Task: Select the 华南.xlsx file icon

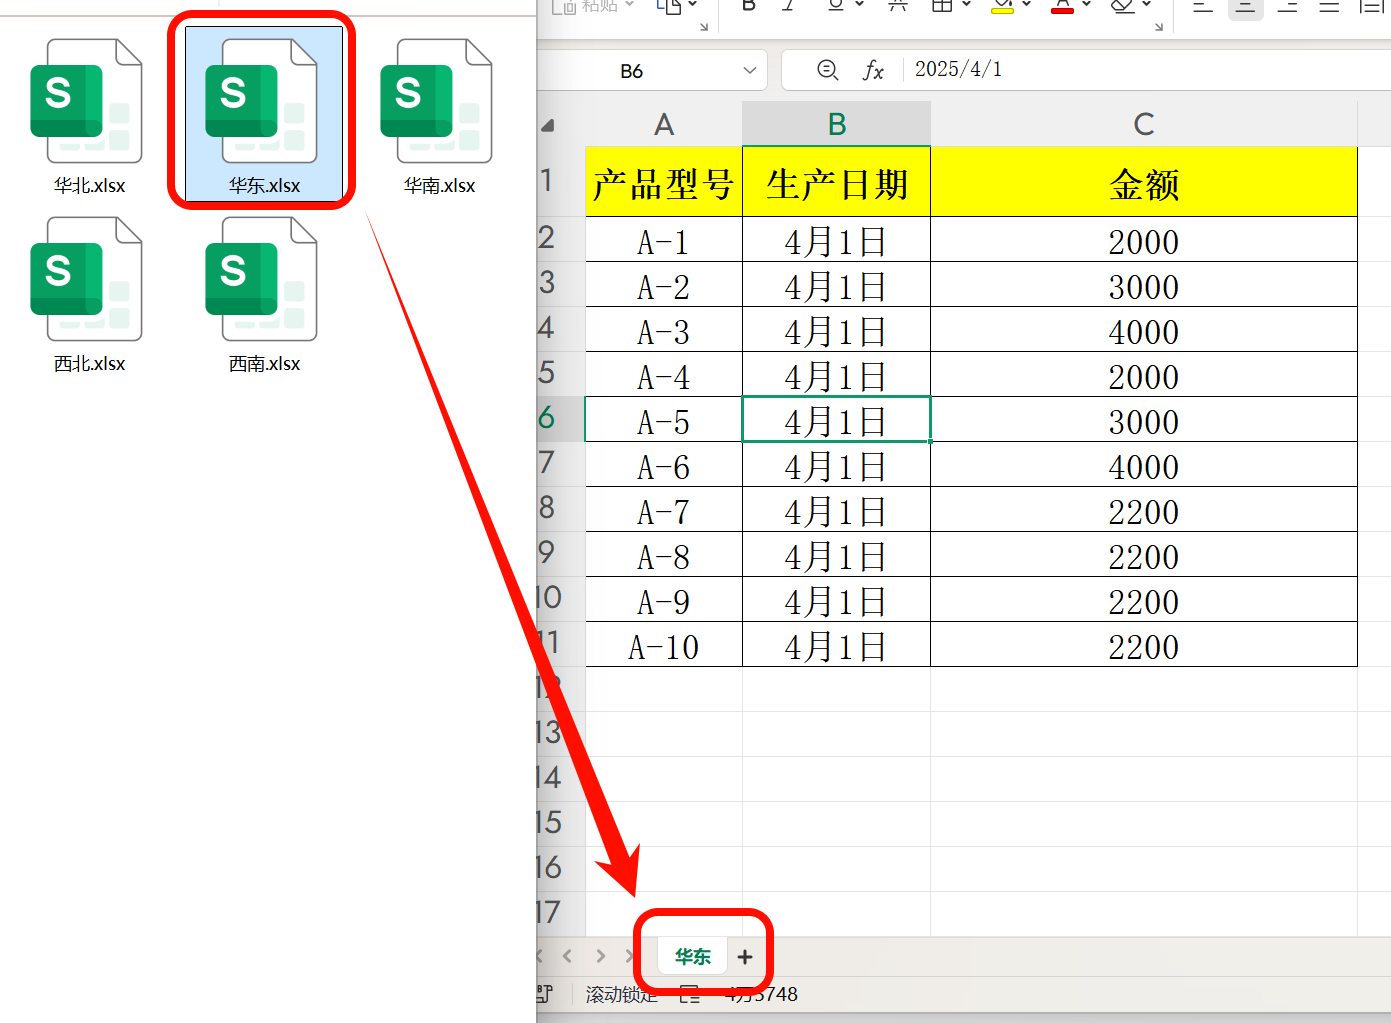Action: coord(437,101)
